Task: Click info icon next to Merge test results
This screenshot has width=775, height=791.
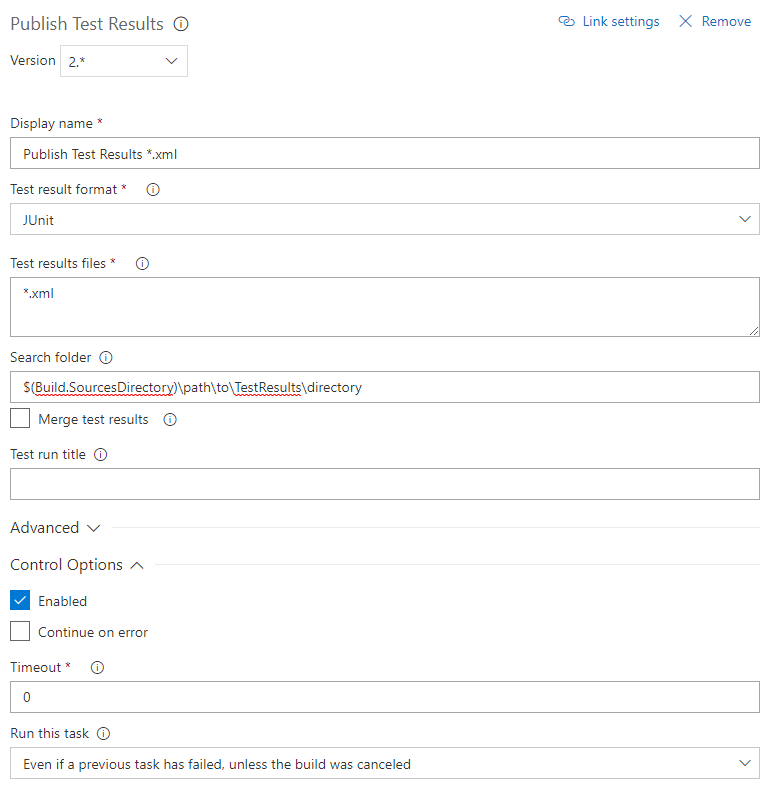Action: pos(170,420)
